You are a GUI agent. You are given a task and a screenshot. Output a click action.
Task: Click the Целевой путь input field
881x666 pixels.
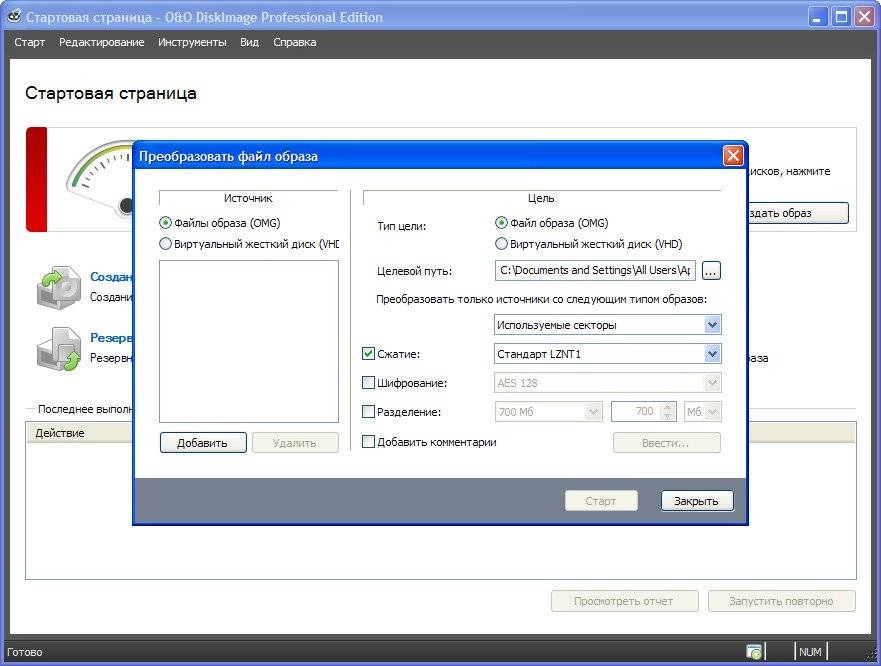(595, 270)
